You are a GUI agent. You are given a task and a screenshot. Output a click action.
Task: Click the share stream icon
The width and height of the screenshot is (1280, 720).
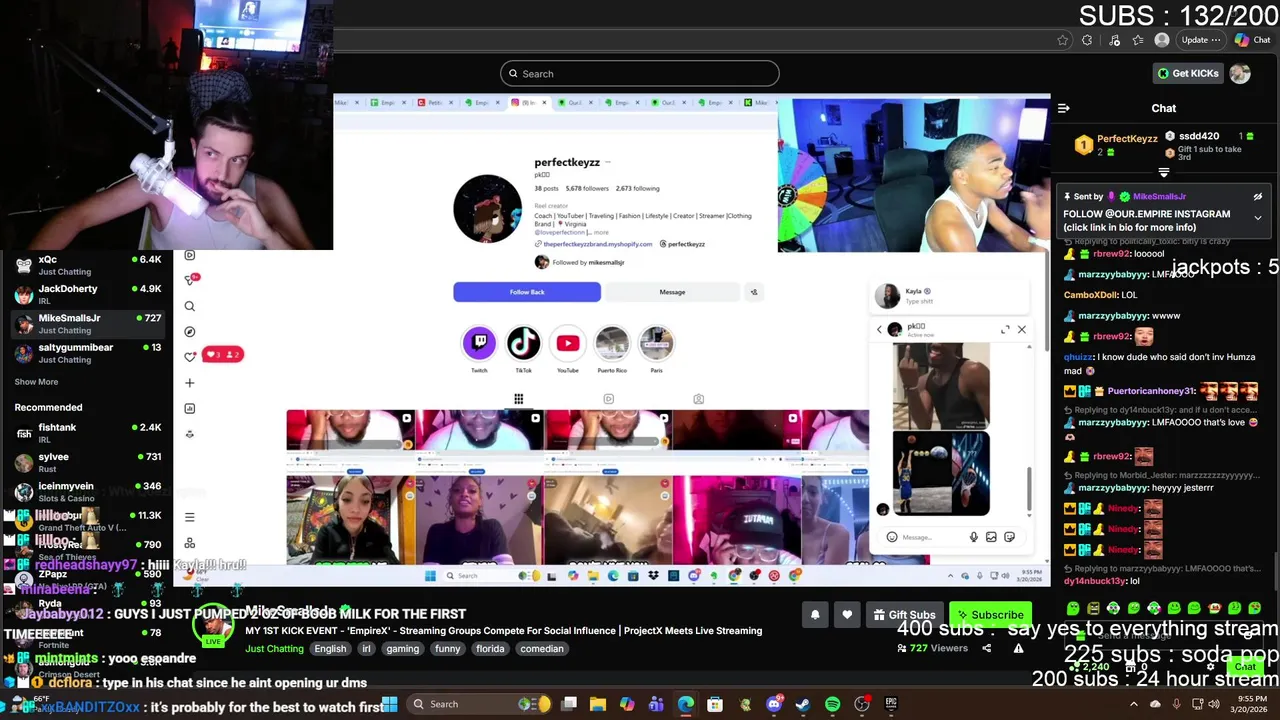point(986,648)
